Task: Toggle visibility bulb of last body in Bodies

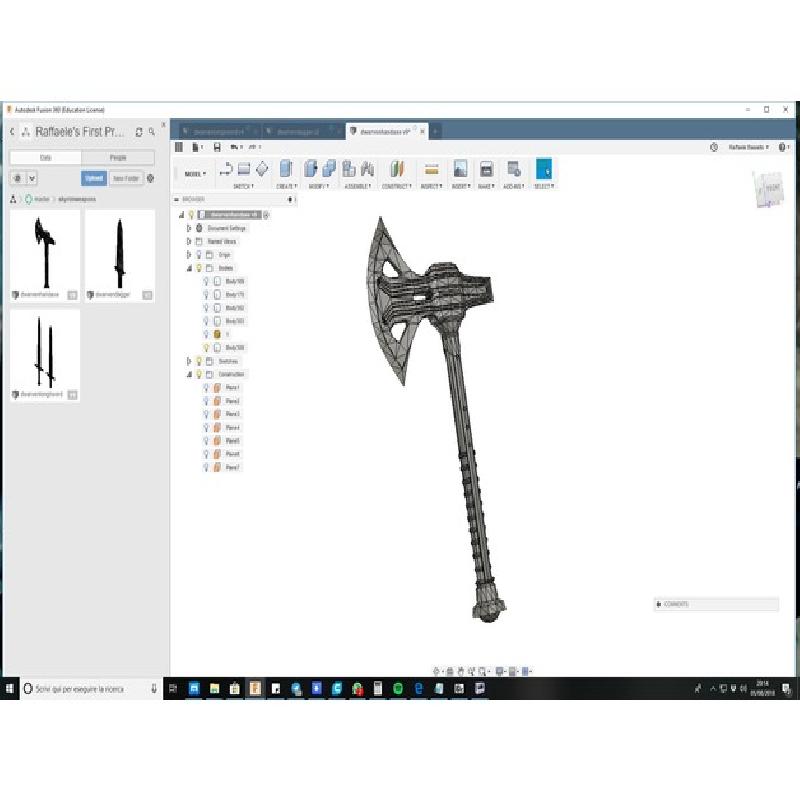Action: coord(207,347)
